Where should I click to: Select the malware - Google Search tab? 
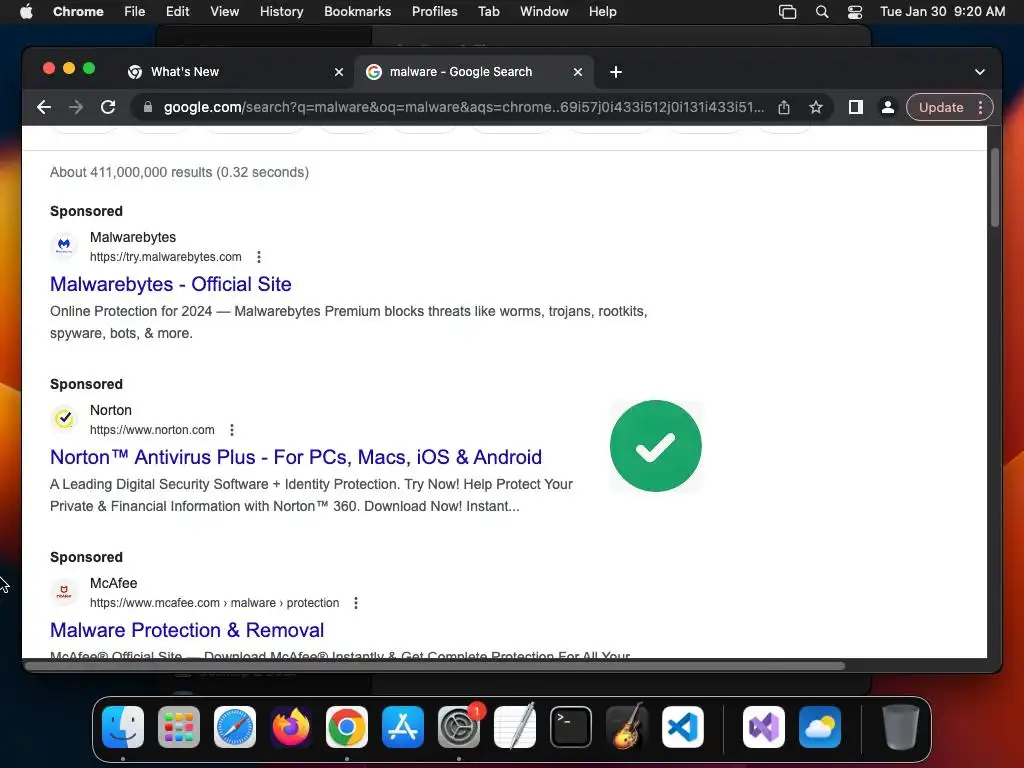click(x=473, y=72)
